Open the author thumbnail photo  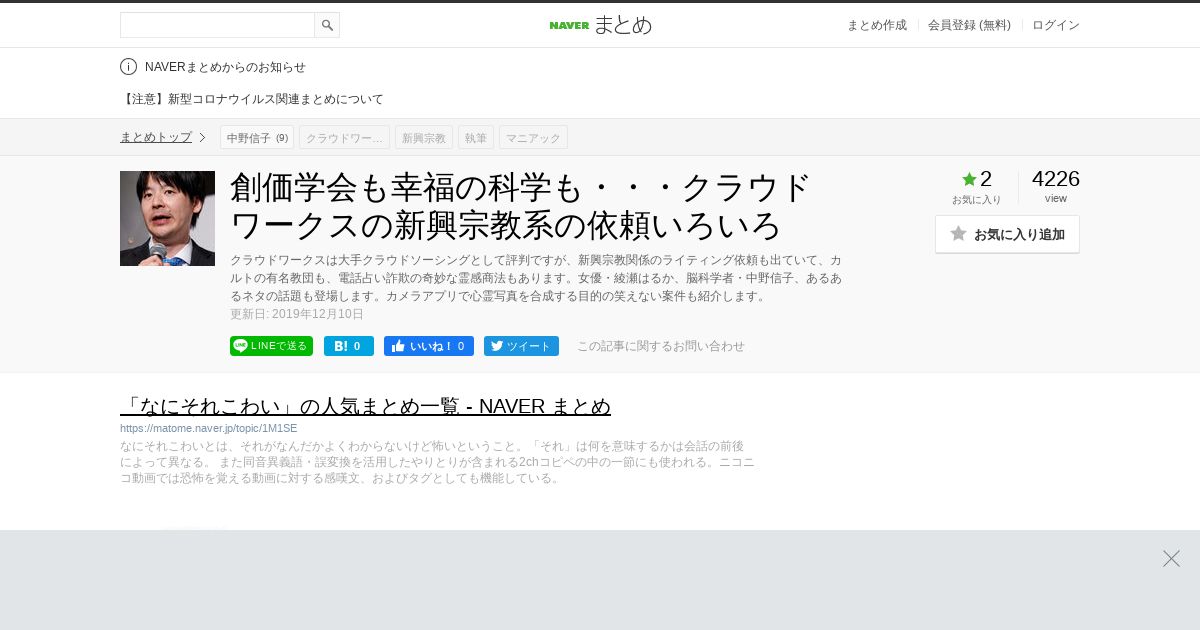tap(167, 218)
